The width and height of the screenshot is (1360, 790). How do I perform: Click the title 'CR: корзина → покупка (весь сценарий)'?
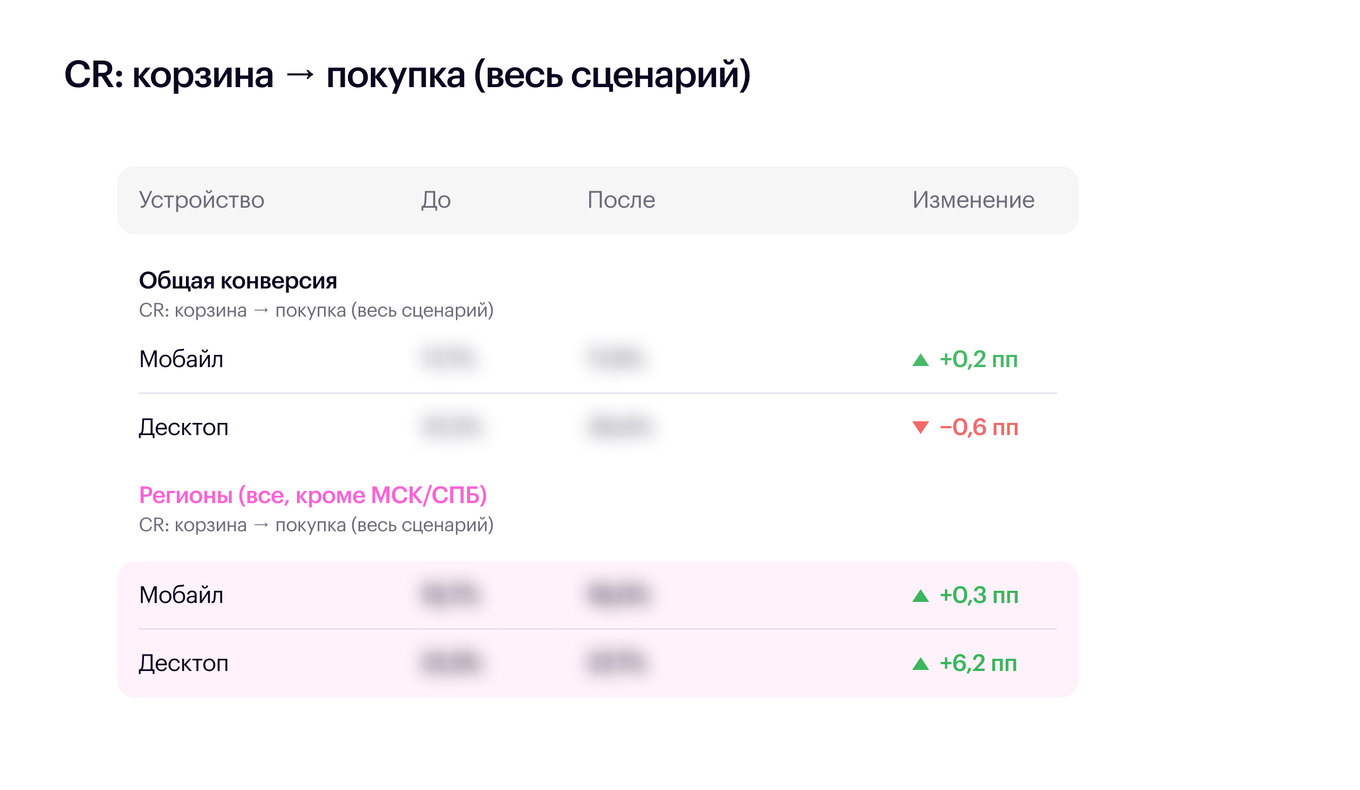point(407,76)
